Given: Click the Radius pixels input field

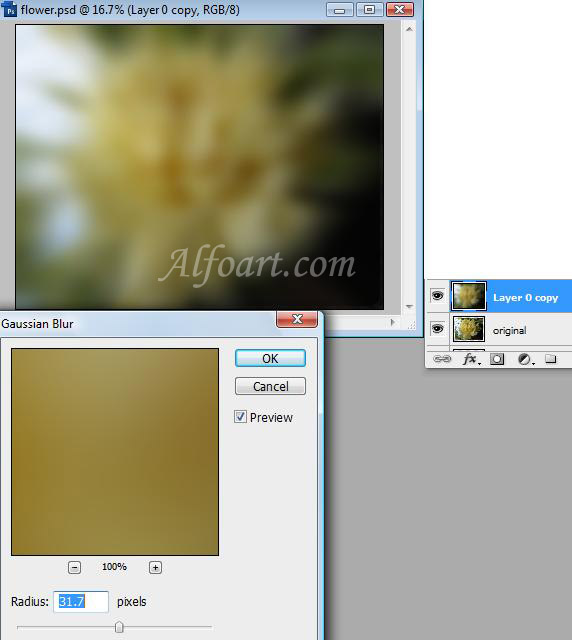Looking at the screenshot, I should (81, 602).
